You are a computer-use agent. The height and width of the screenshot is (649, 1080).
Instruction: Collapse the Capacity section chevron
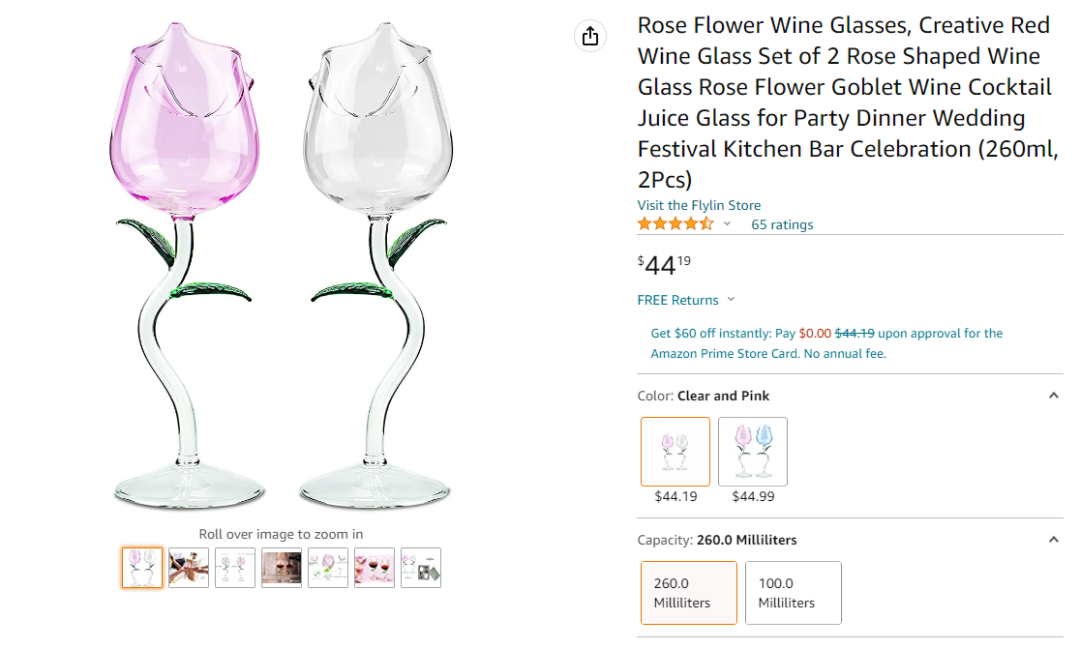(x=1053, y=539)
